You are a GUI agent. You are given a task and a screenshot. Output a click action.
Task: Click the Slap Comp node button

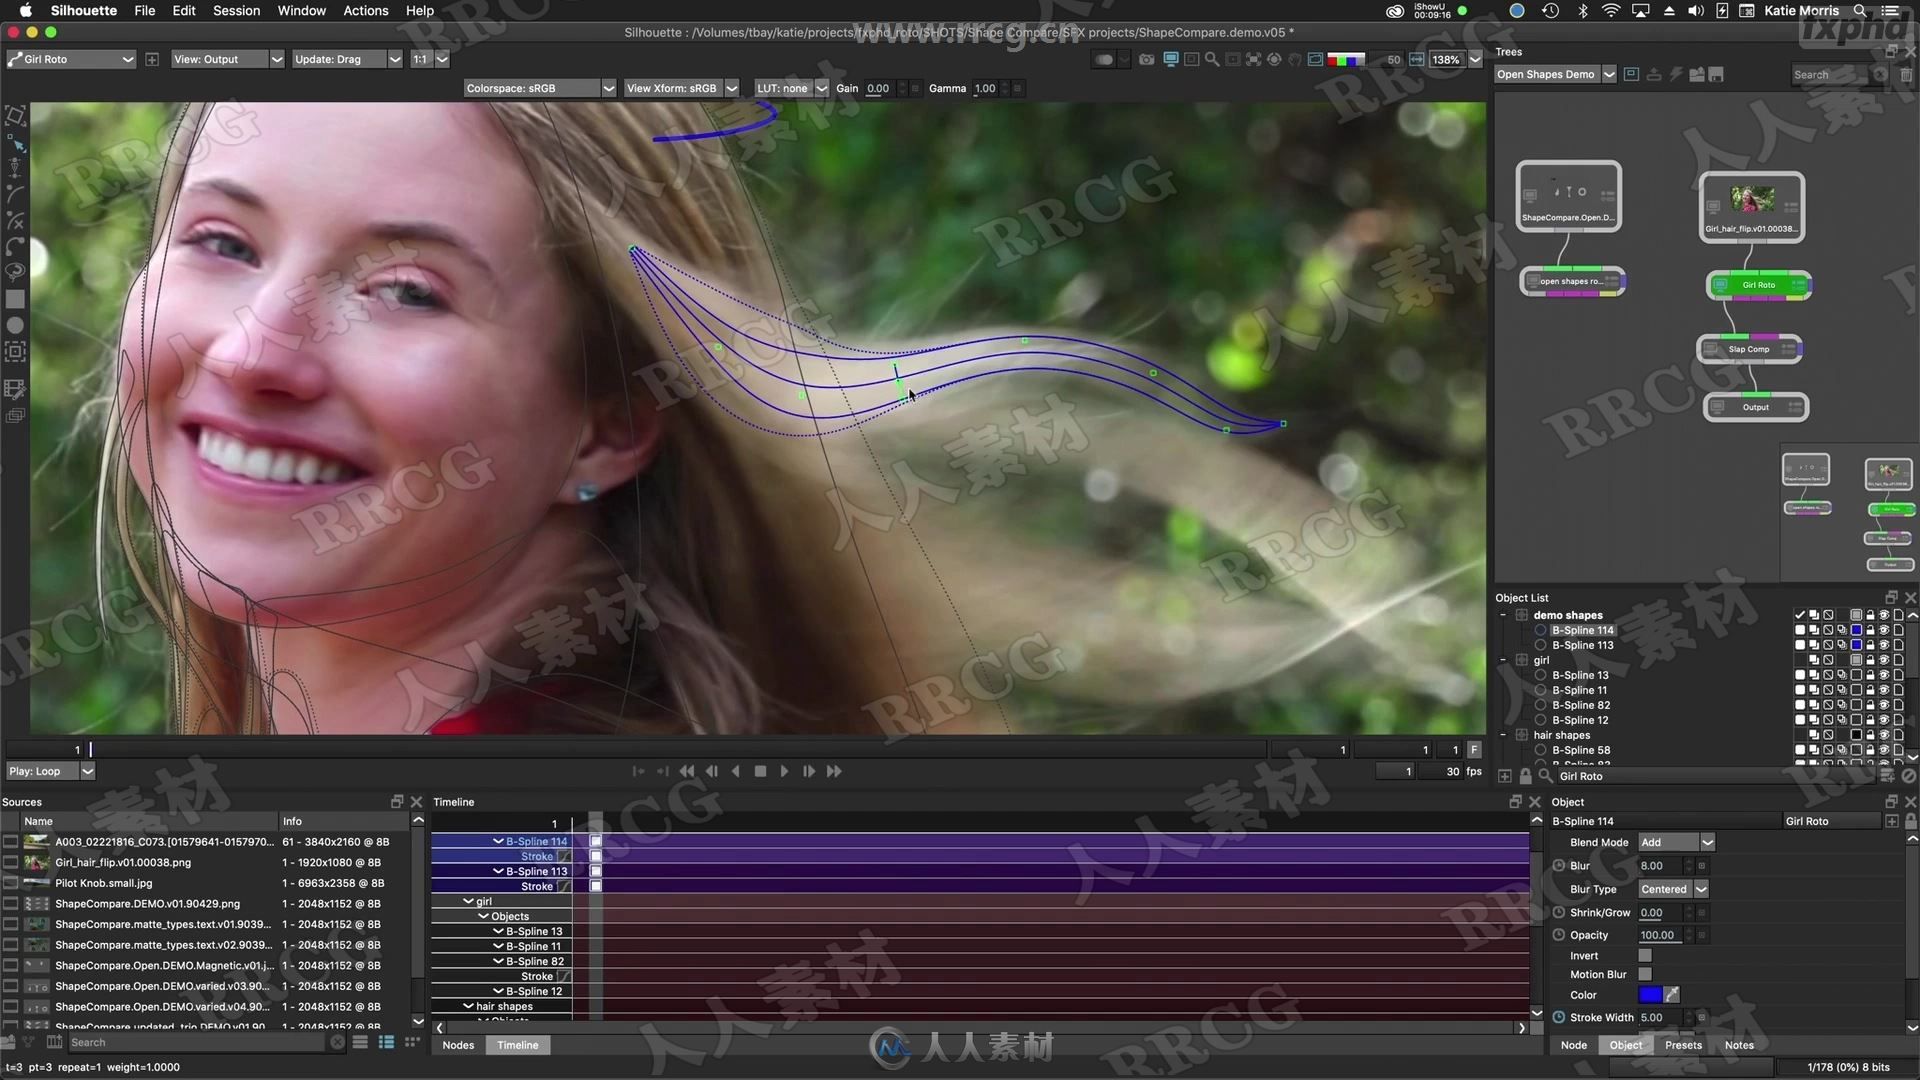tap(1749, 347)
